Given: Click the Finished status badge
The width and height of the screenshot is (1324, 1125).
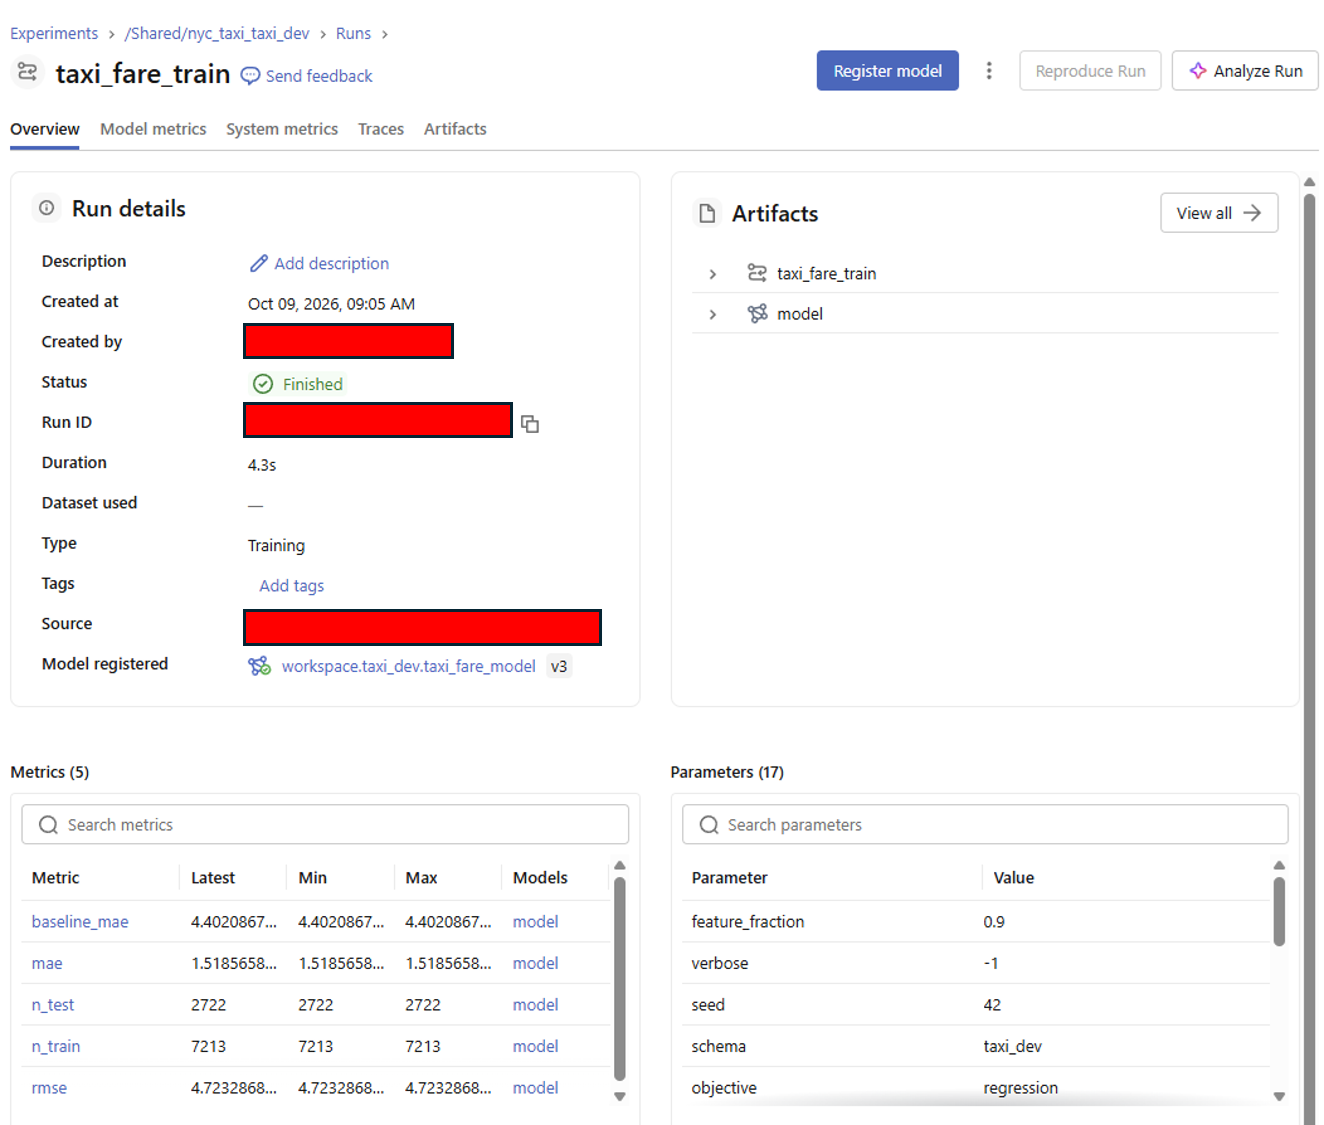Looking at the screenshot, I should click(298, 384).
